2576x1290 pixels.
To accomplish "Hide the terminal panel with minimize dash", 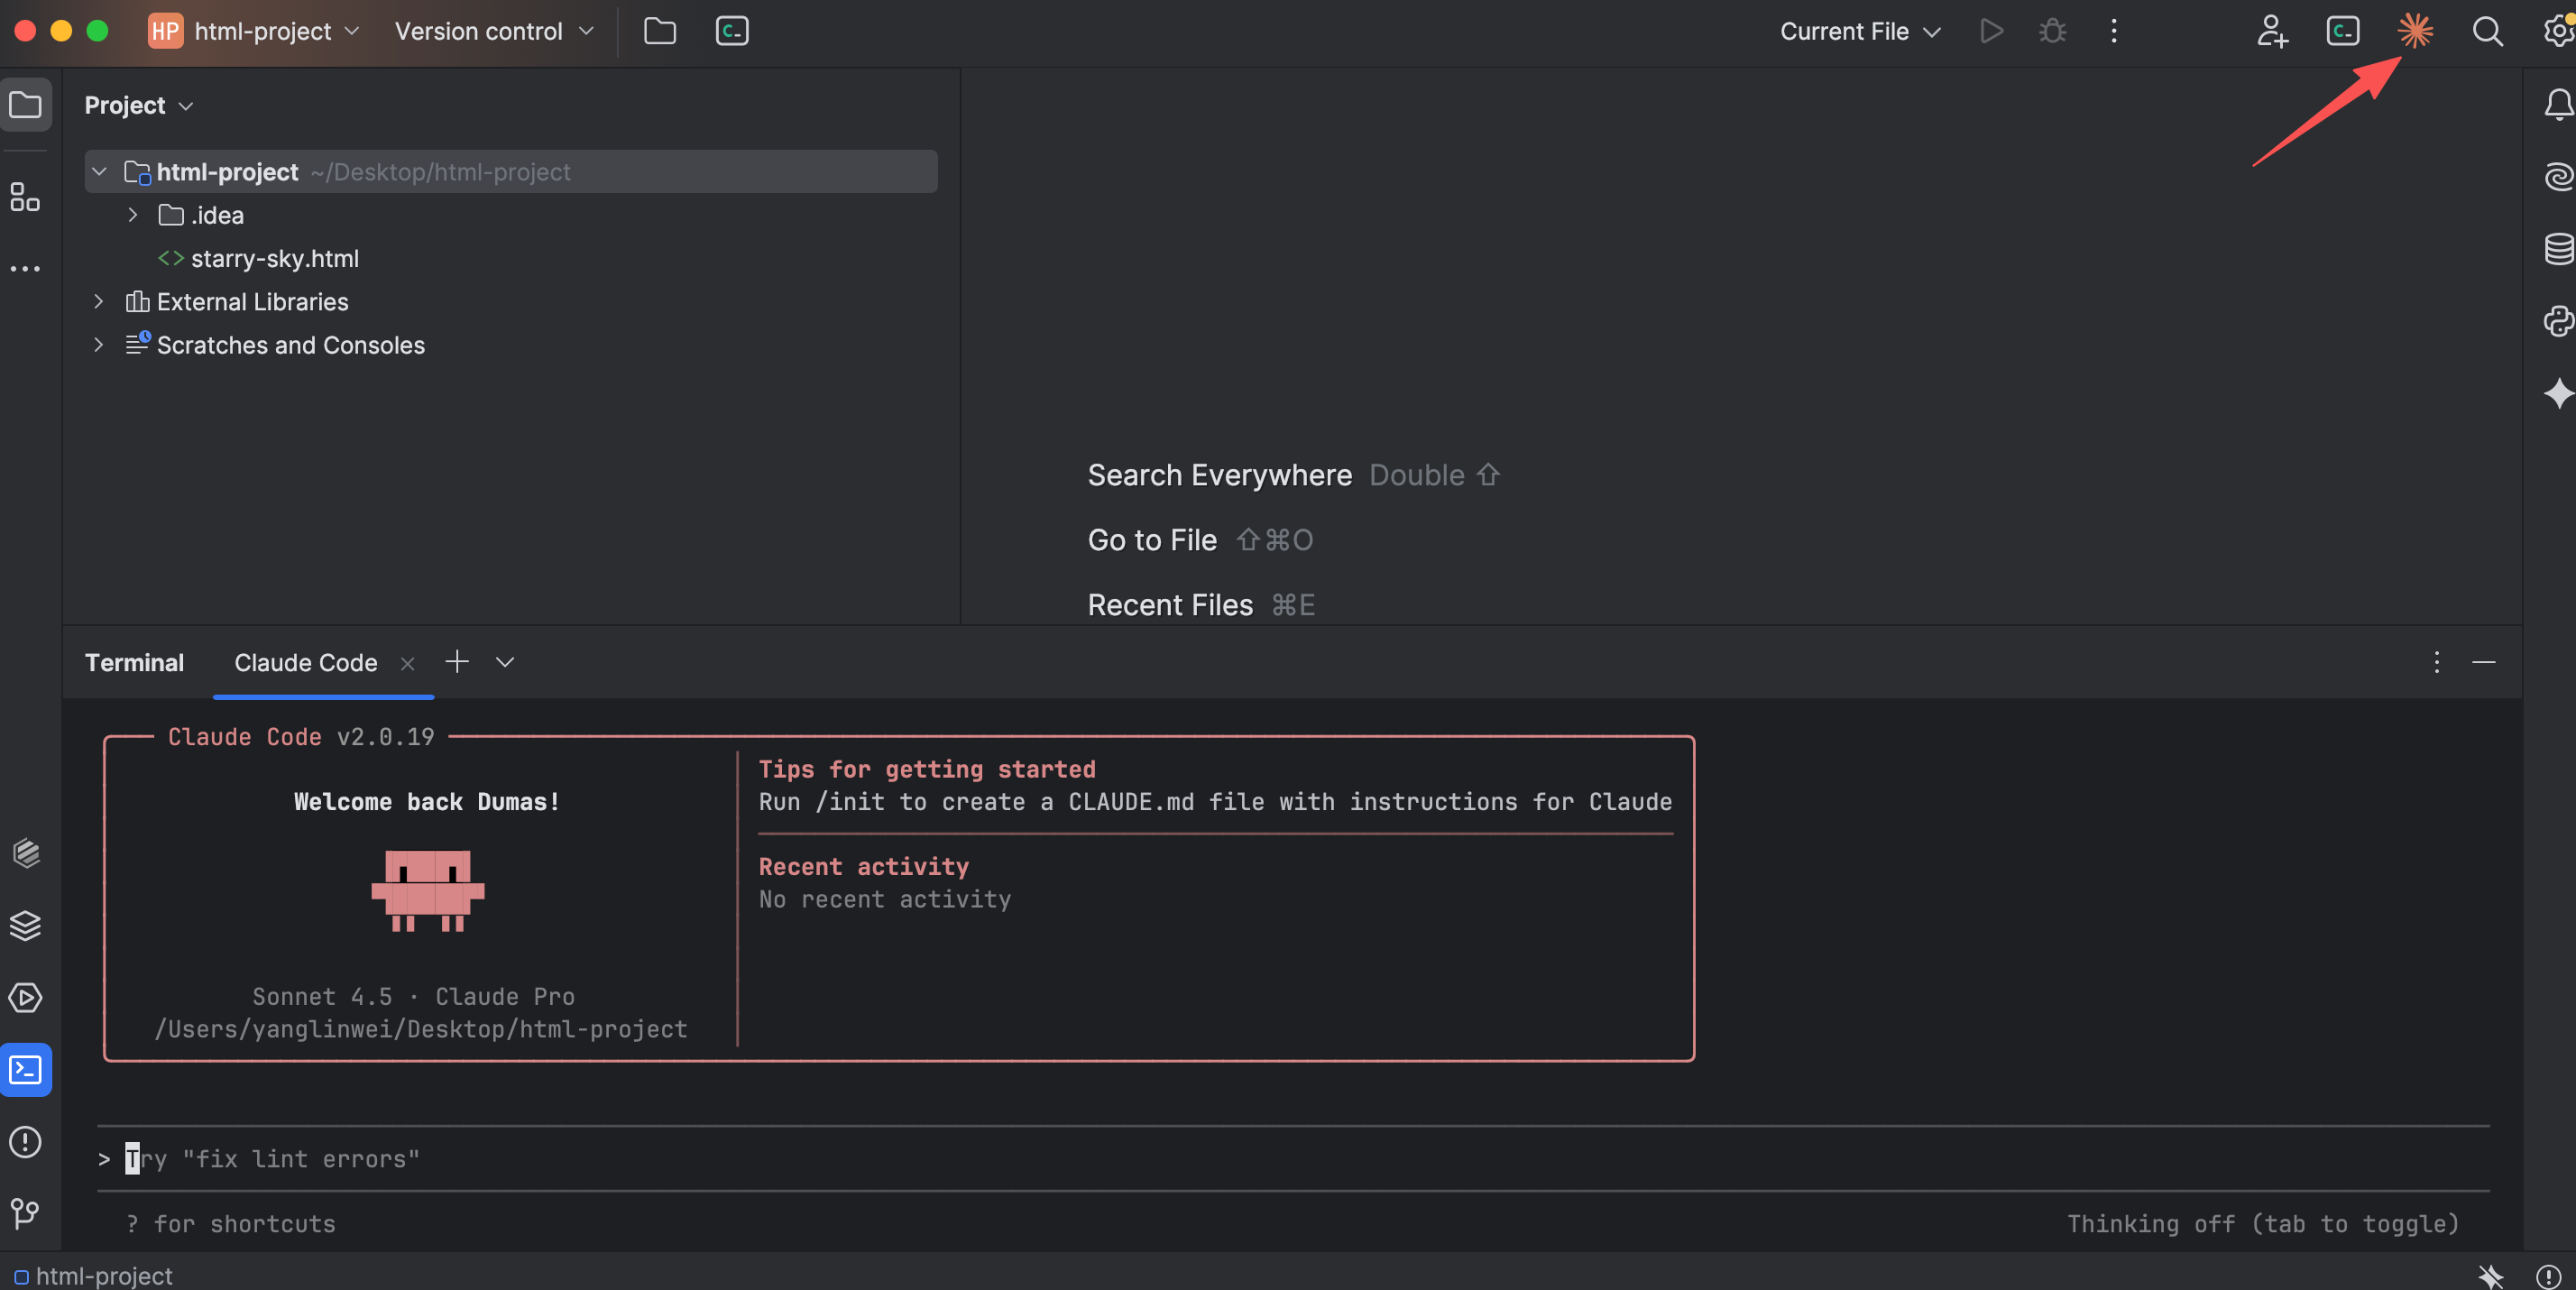I will click(x=2483, y=662).
